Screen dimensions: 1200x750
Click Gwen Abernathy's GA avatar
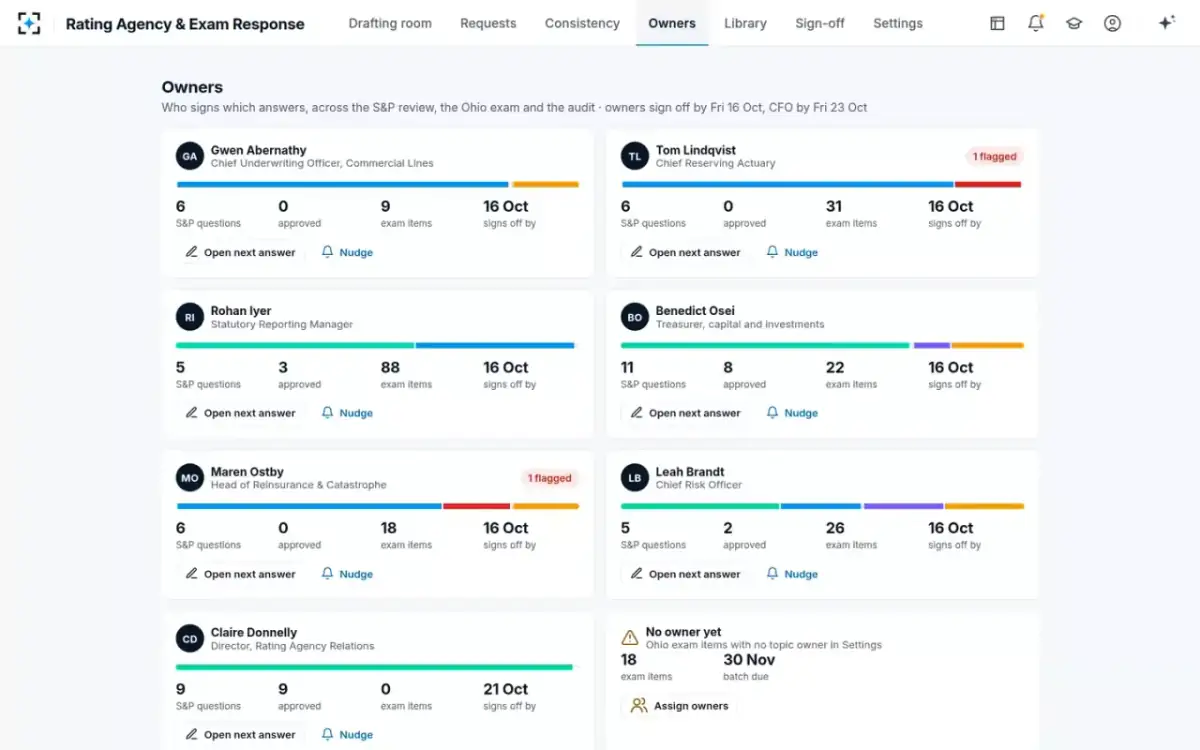[x=190, y=156]
